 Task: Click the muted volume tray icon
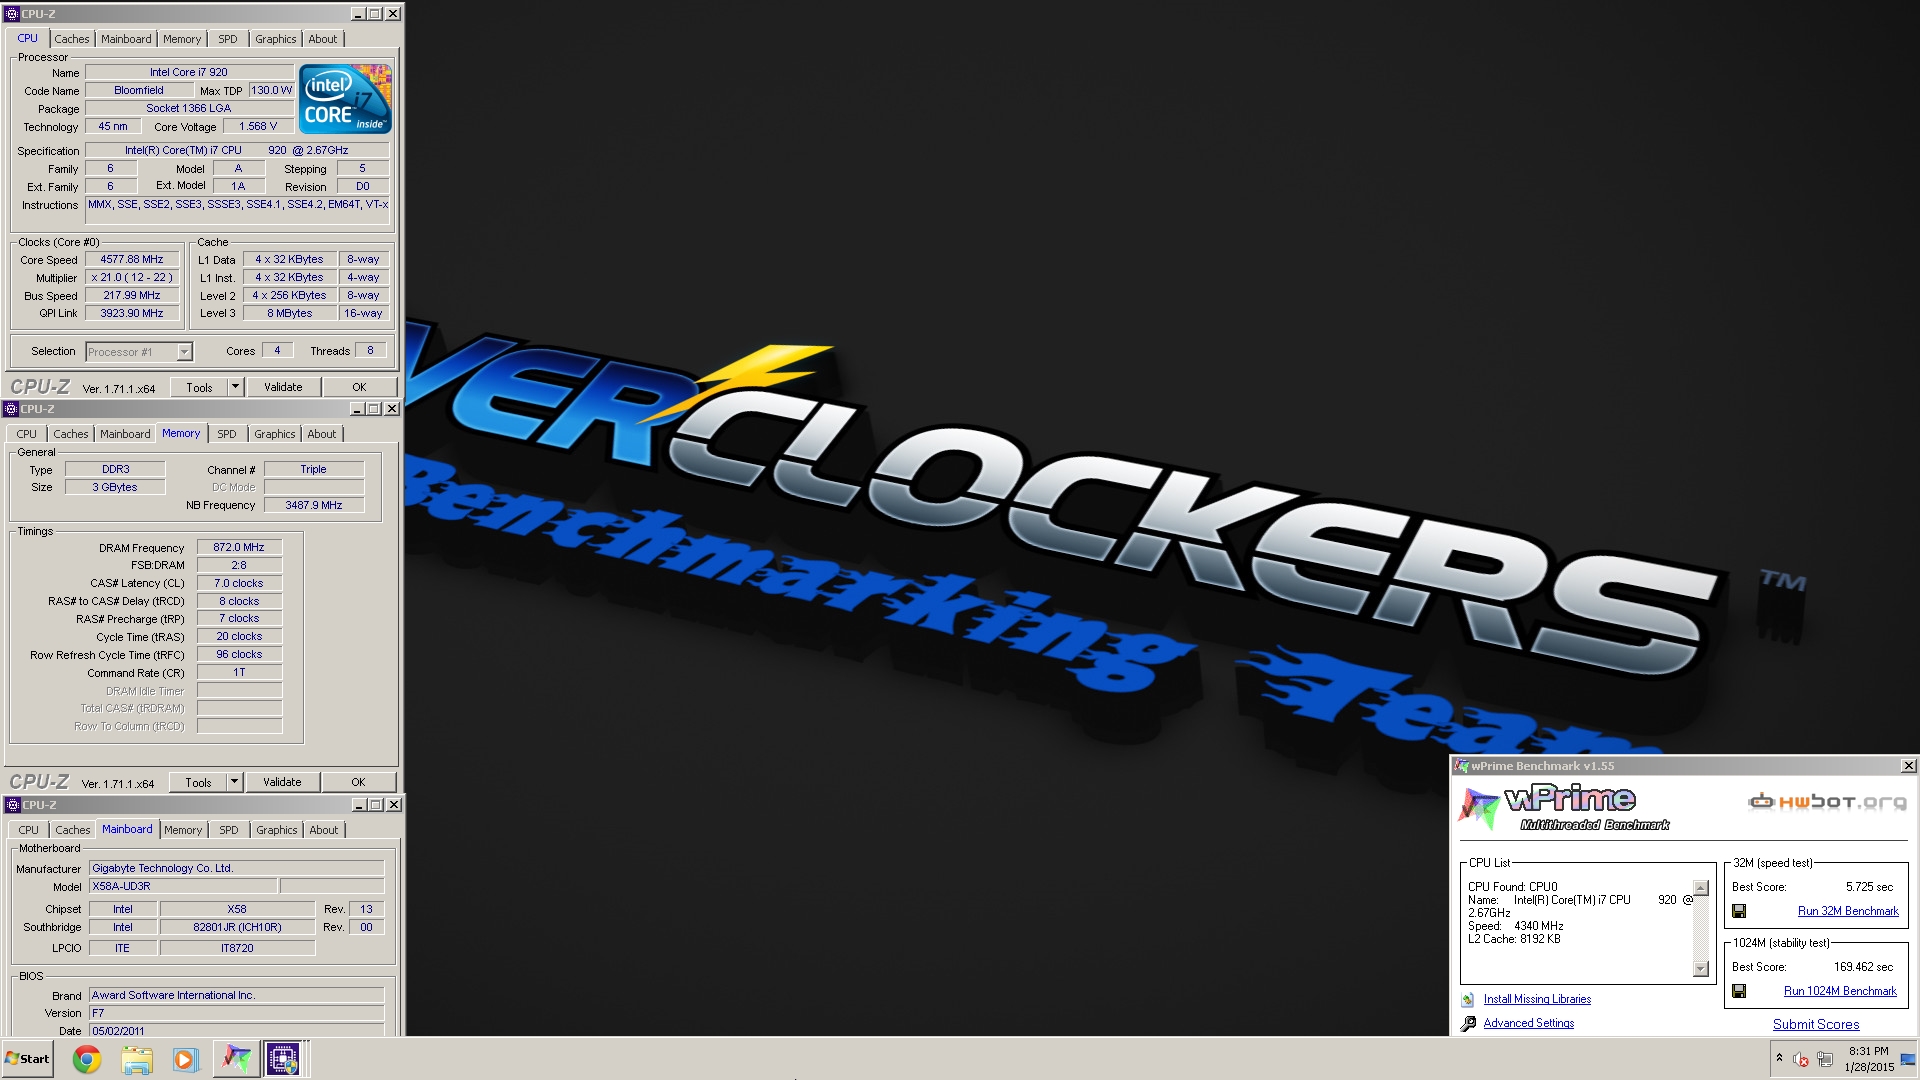point(1801,1059)
